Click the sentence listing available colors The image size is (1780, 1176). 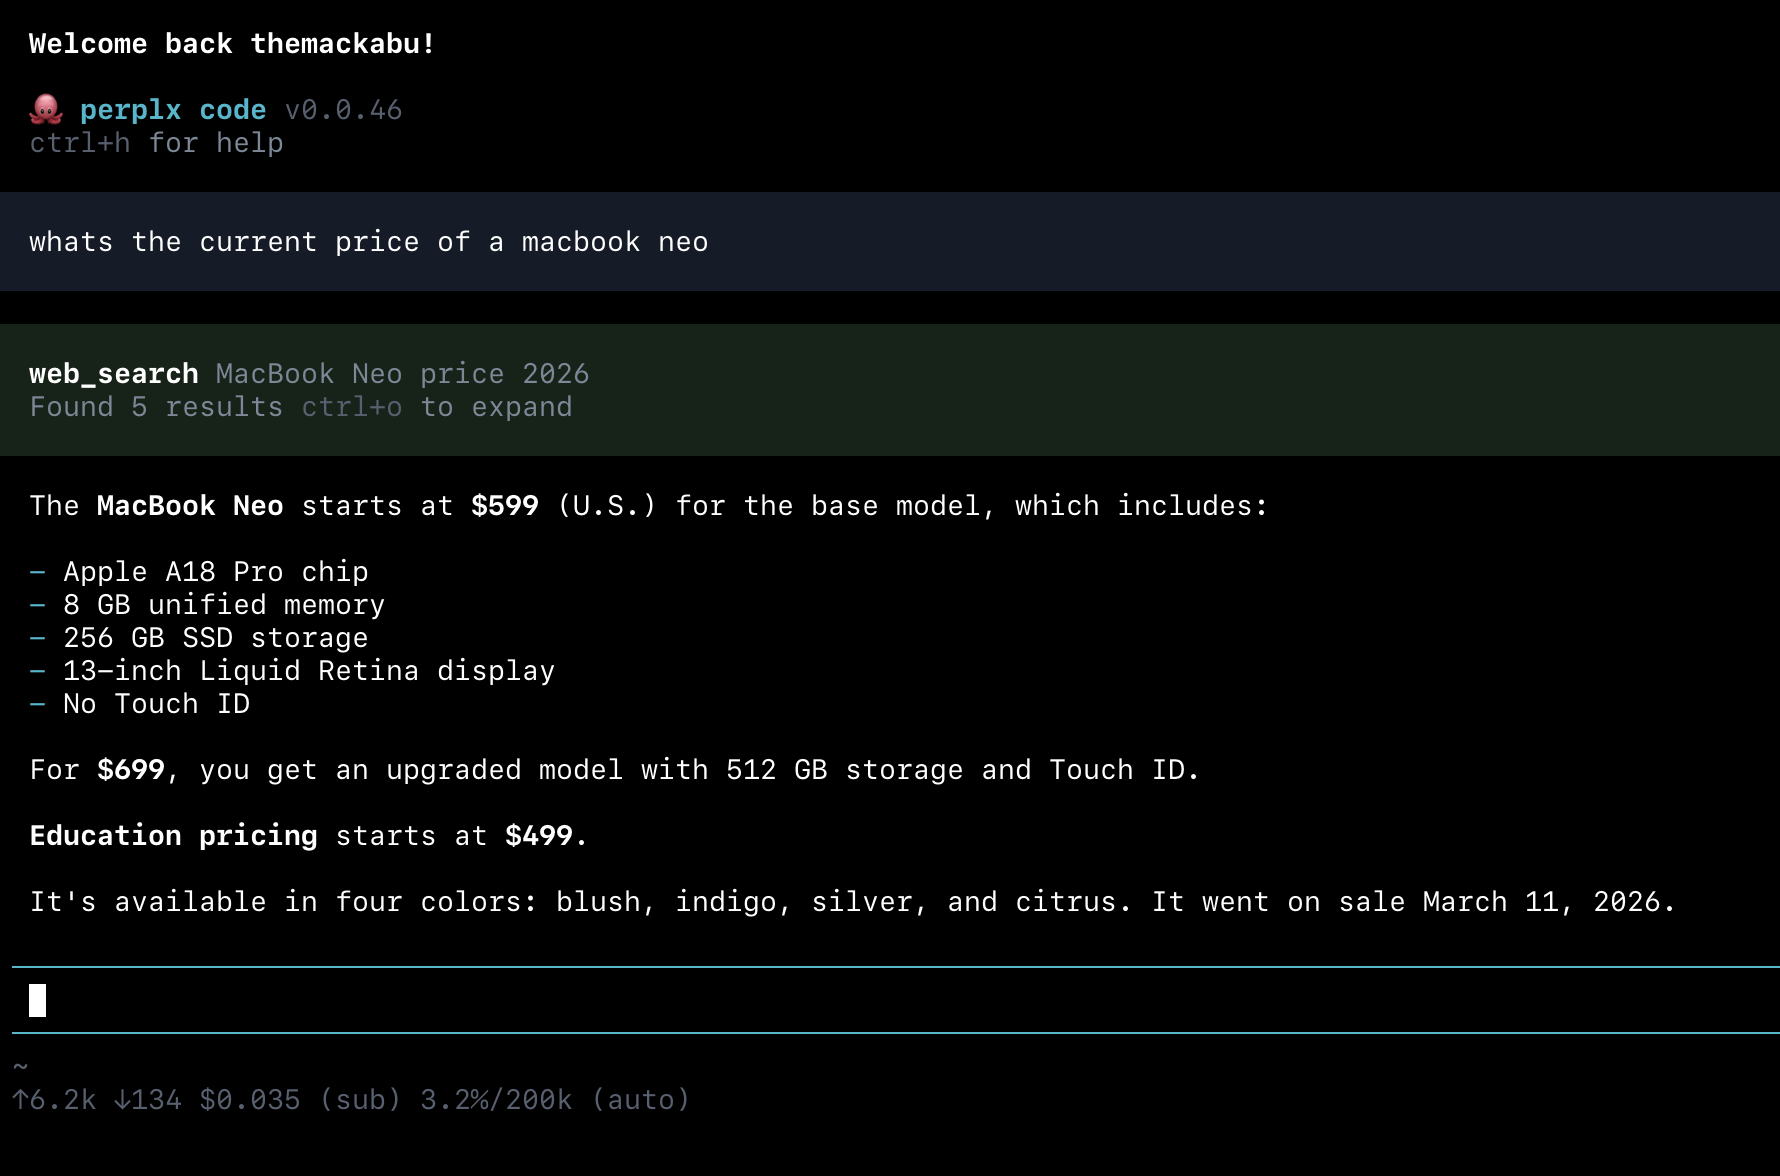coord(580,902)
